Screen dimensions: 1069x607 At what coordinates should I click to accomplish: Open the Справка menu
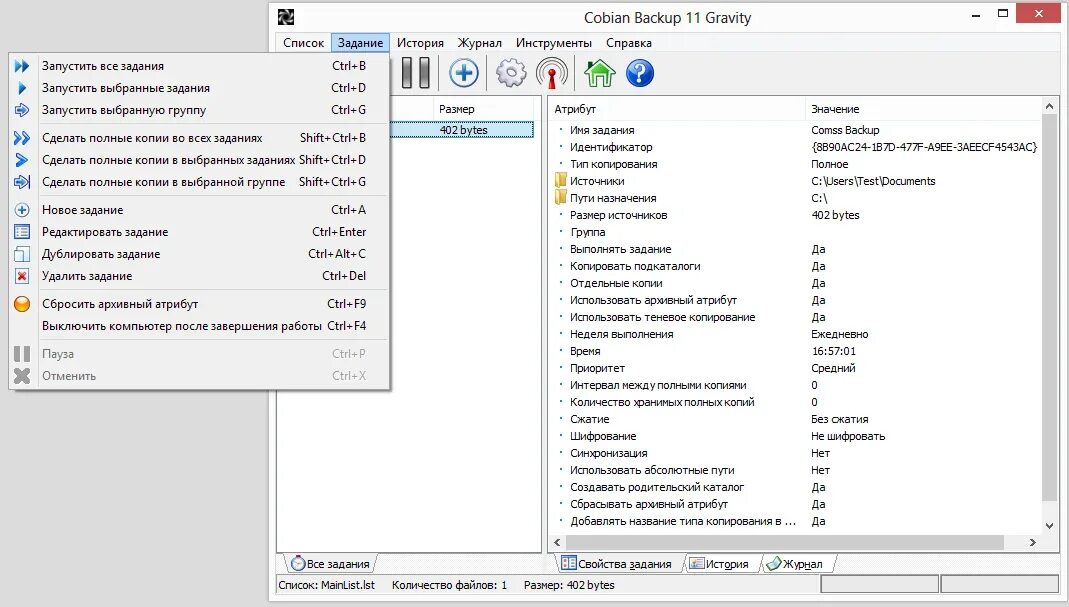[x=629, y=42]
